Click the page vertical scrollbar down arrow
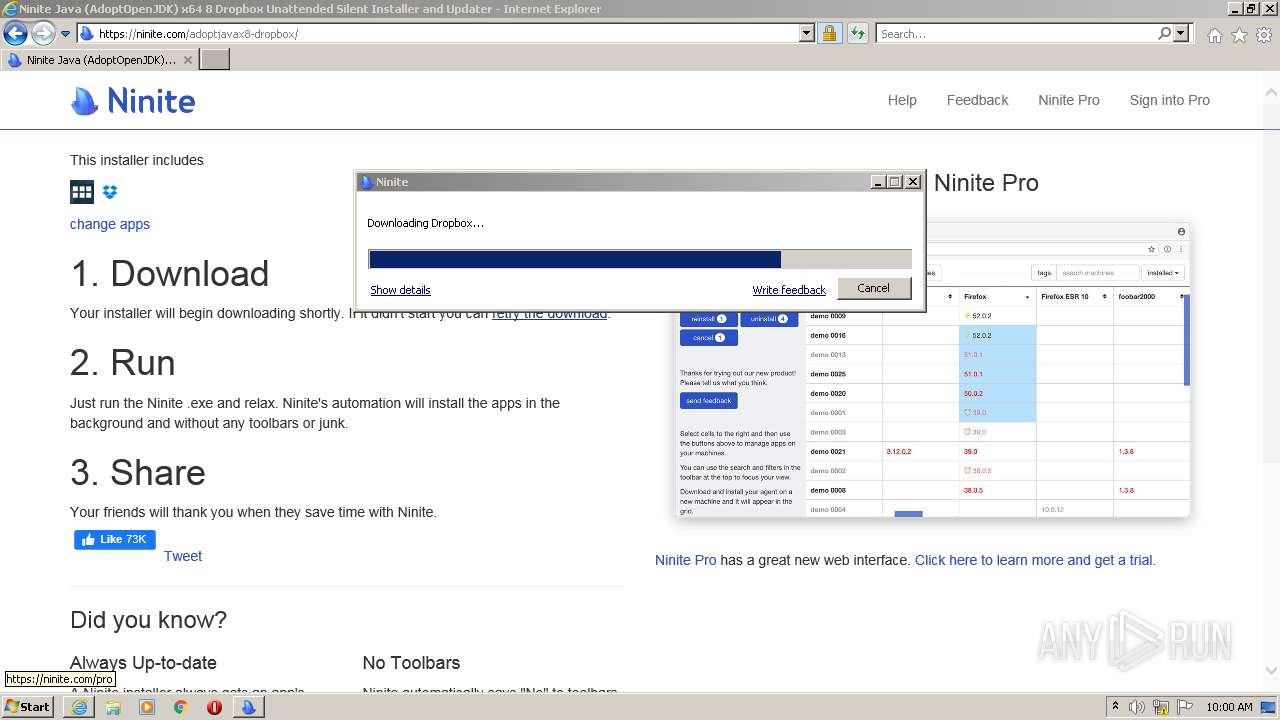 pos(1271,671)
